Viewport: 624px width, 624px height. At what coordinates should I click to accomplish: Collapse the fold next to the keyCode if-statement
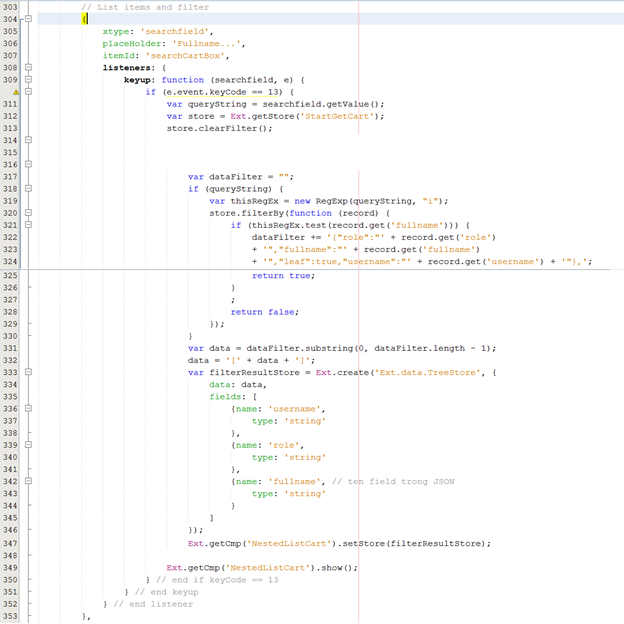(x=28, y=92)
